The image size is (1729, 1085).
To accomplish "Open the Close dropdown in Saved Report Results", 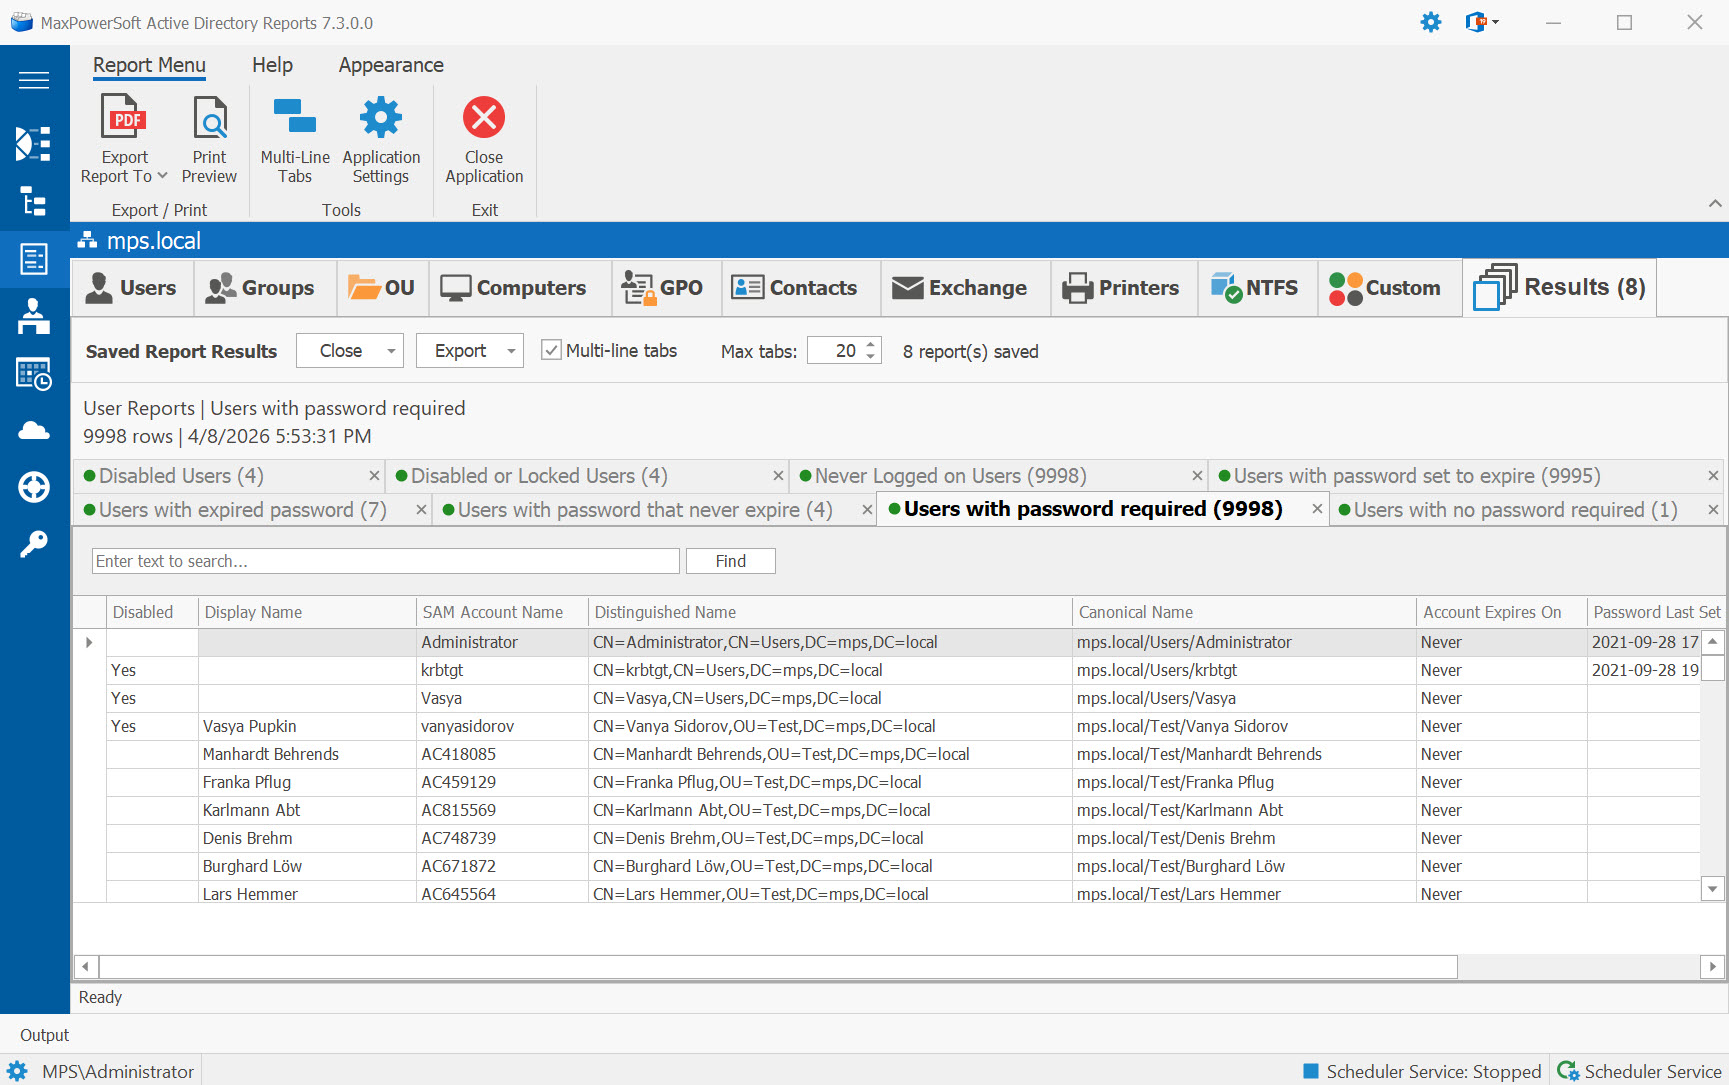I will point(391,350).
